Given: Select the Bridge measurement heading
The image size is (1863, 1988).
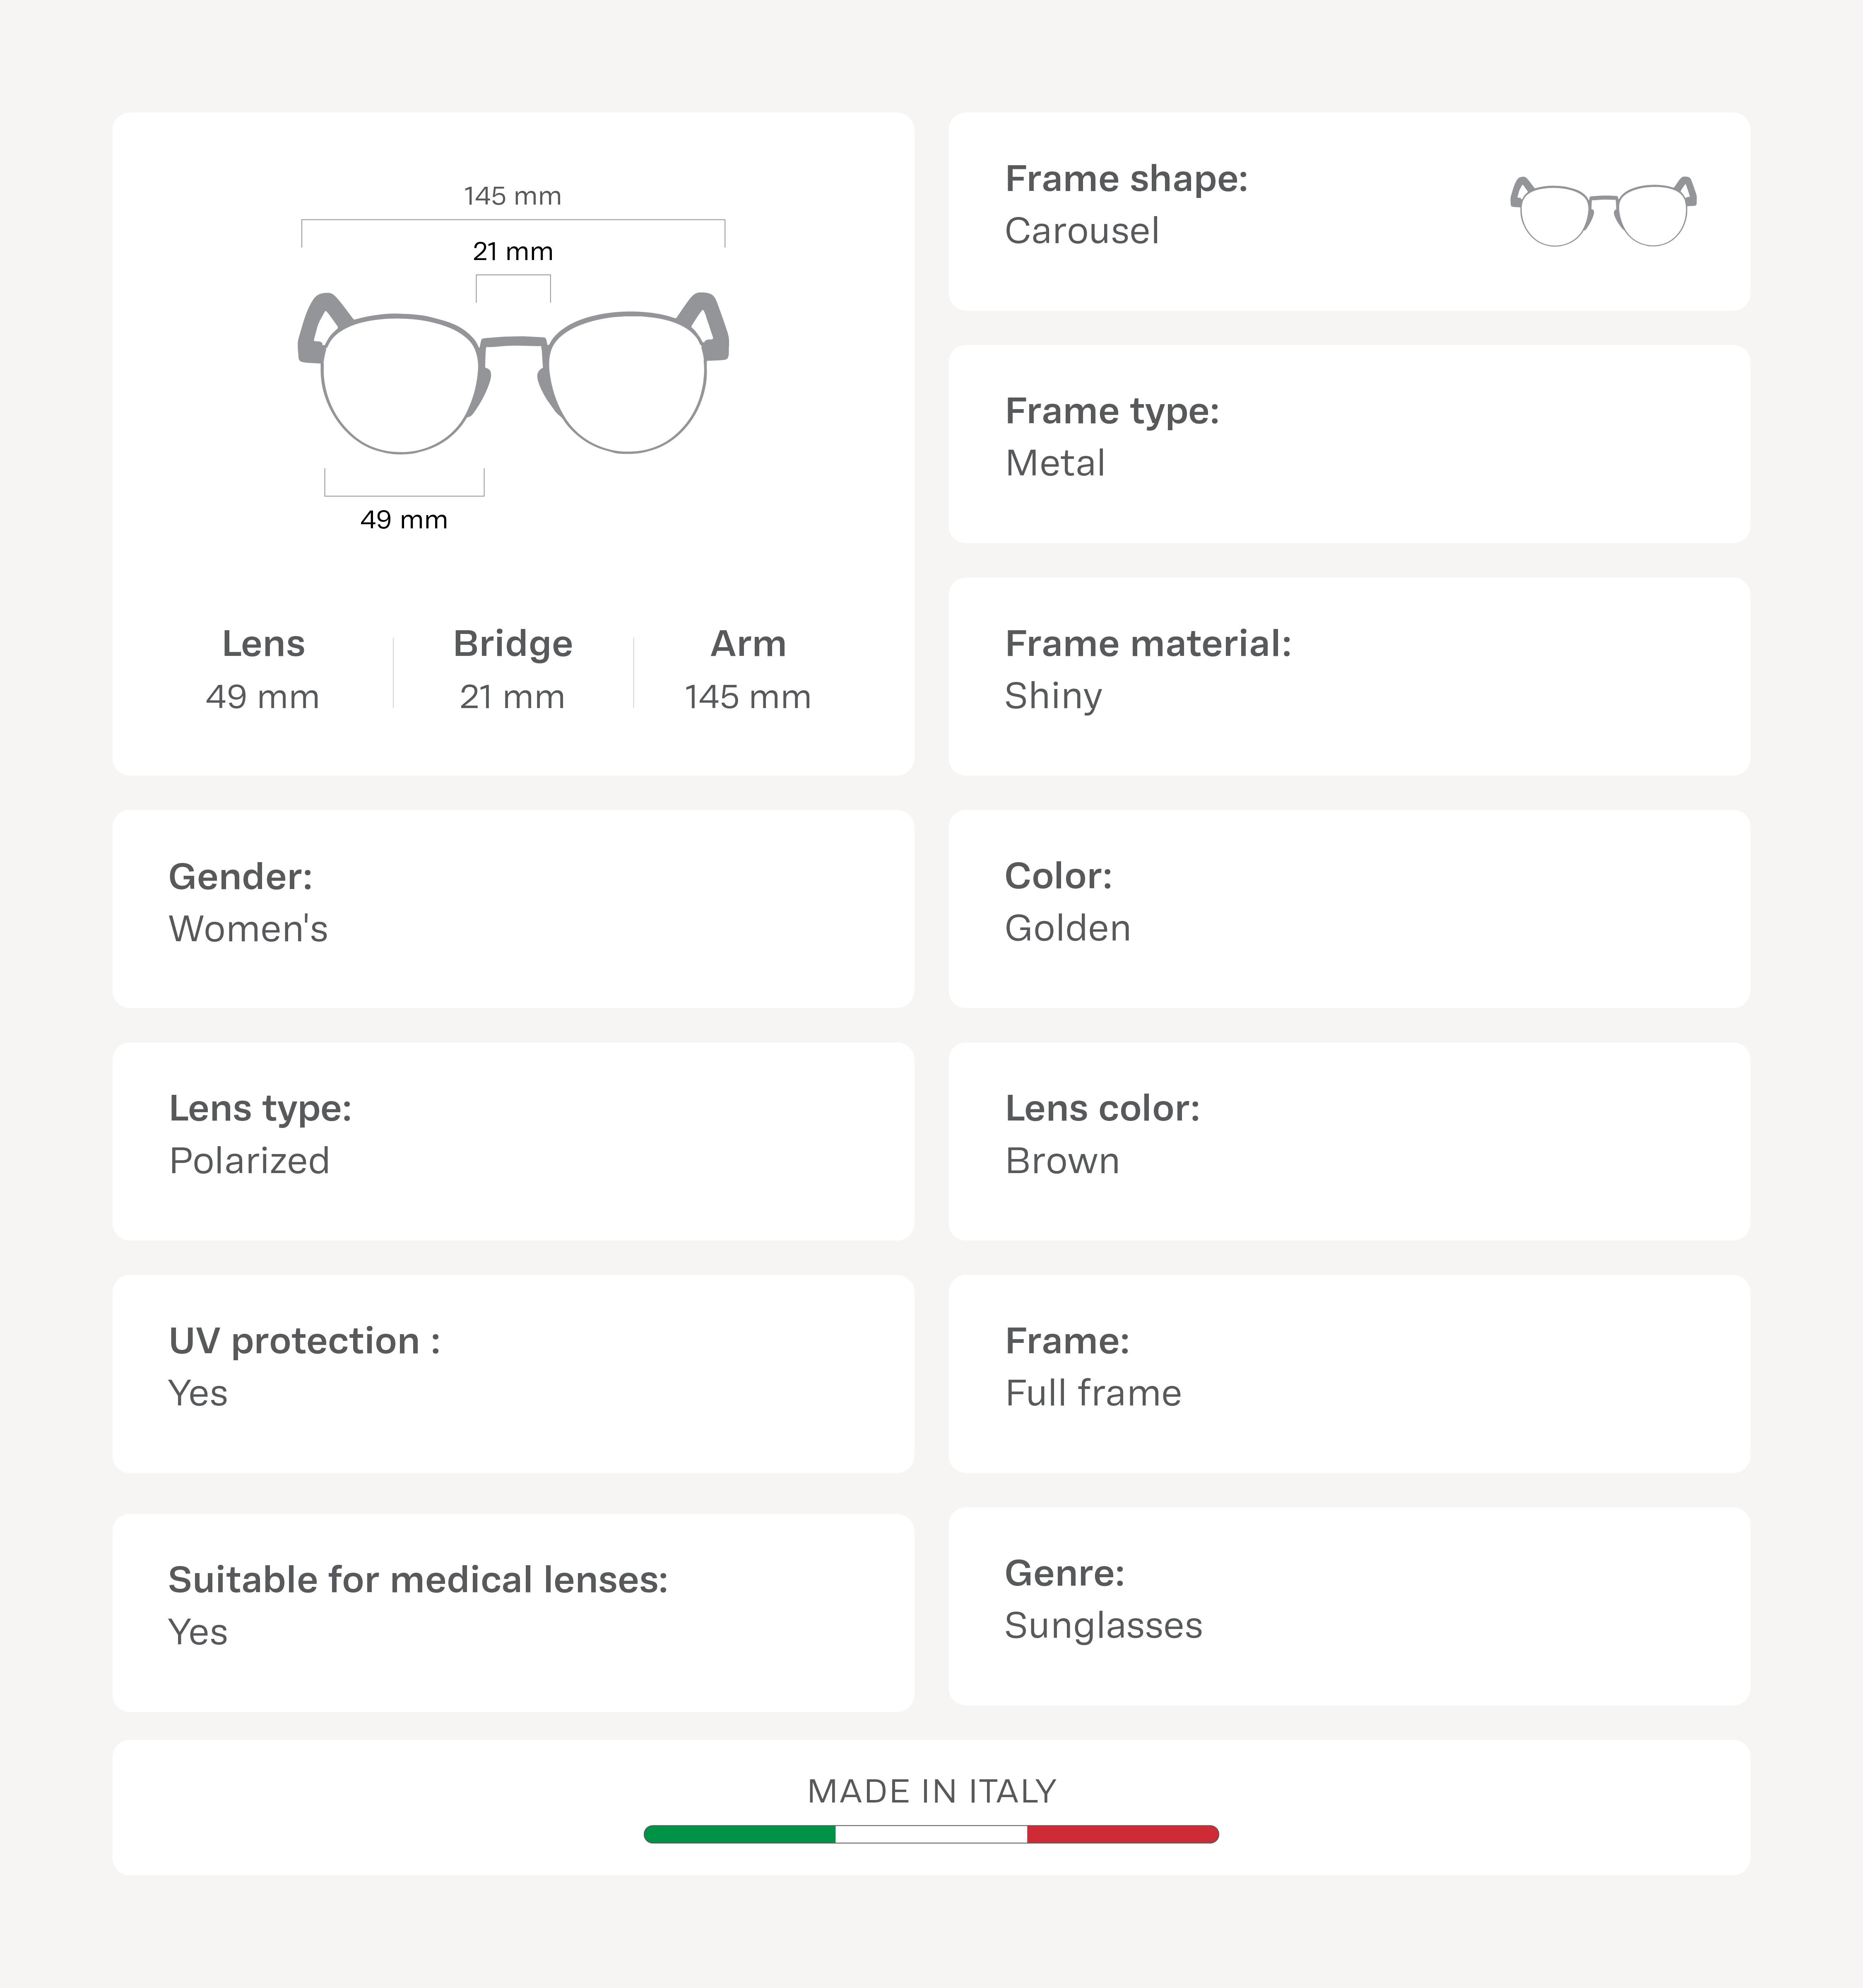Looking at the screenshot, I should tap(512, 644).
